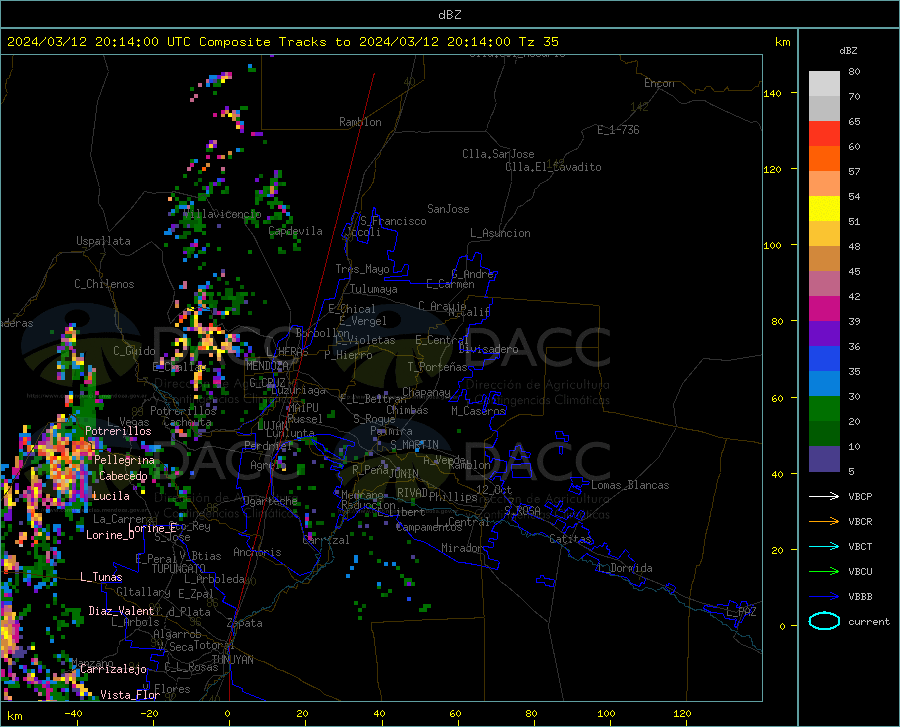
Task: Click the Ramblon label near top
Action: tap(360, 122)
